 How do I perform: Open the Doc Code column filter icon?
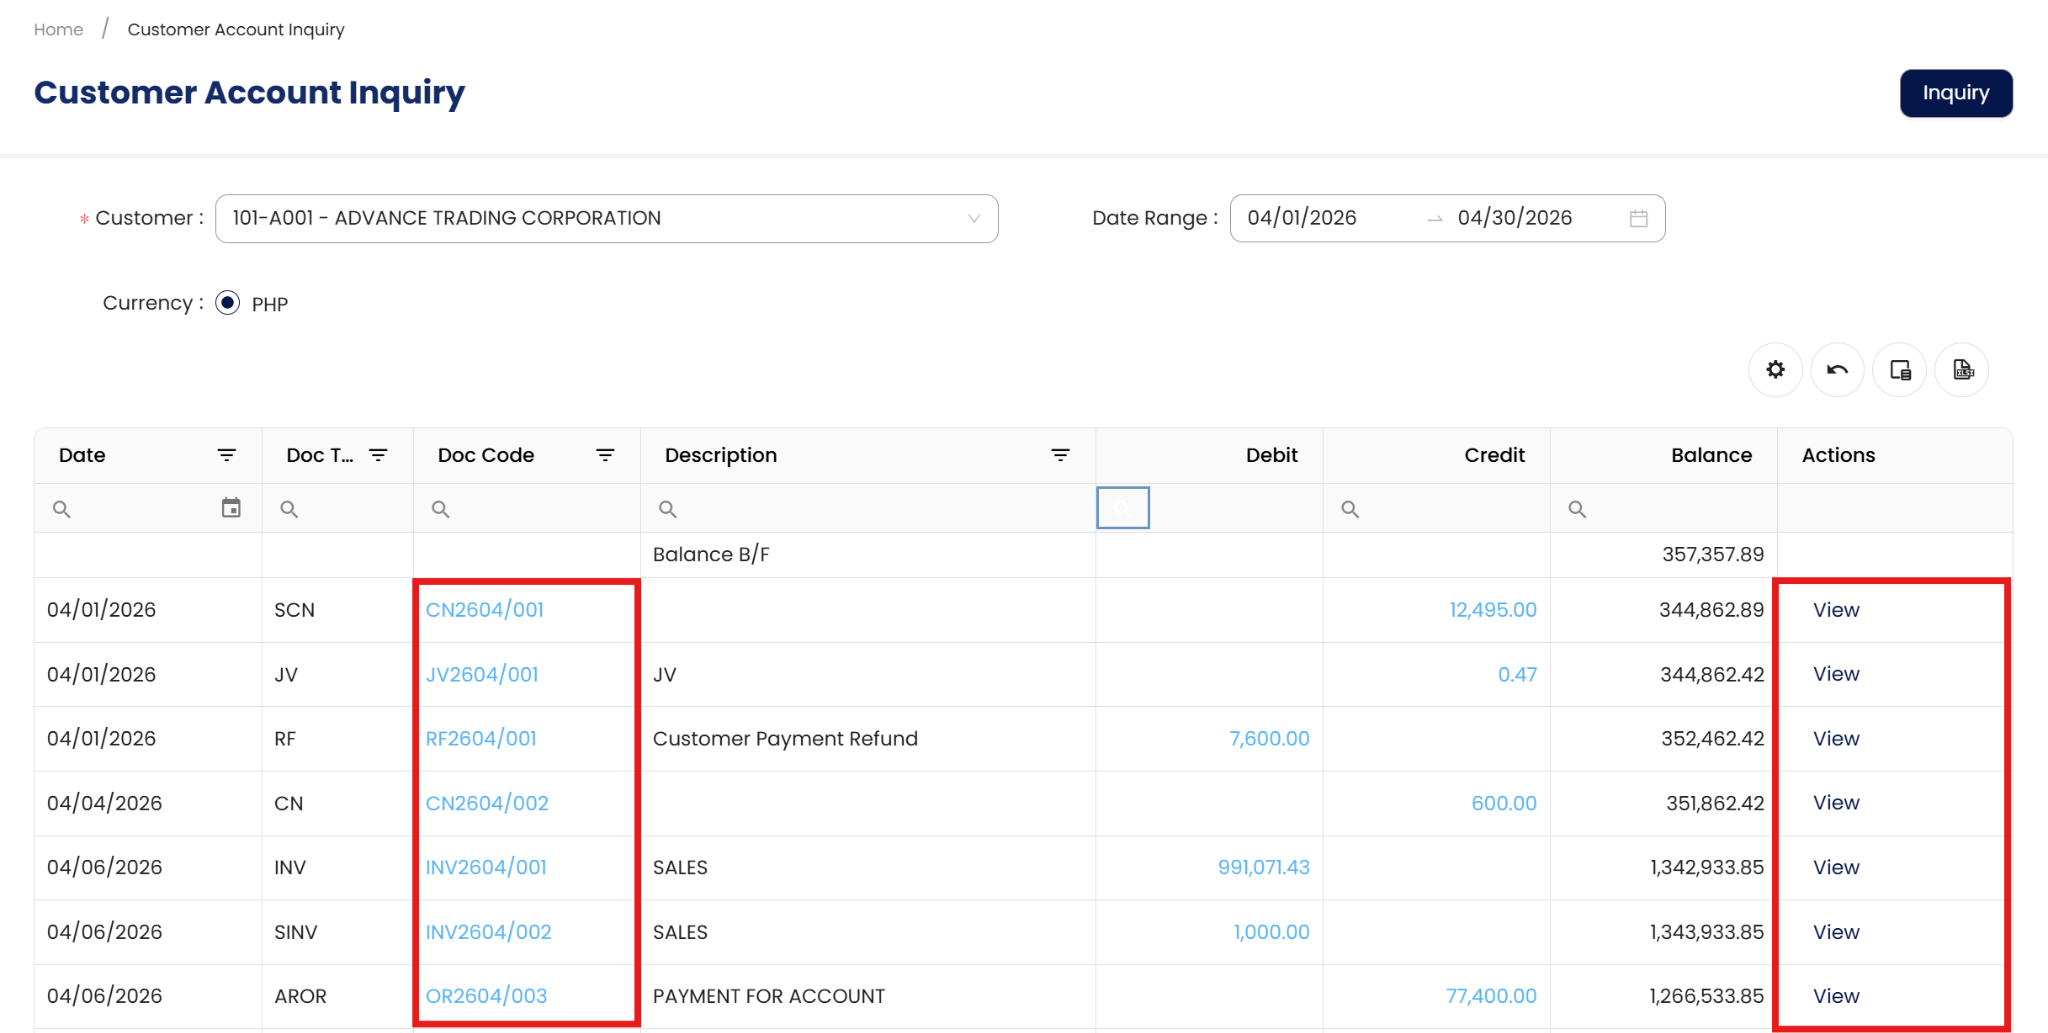coord(605,455)
